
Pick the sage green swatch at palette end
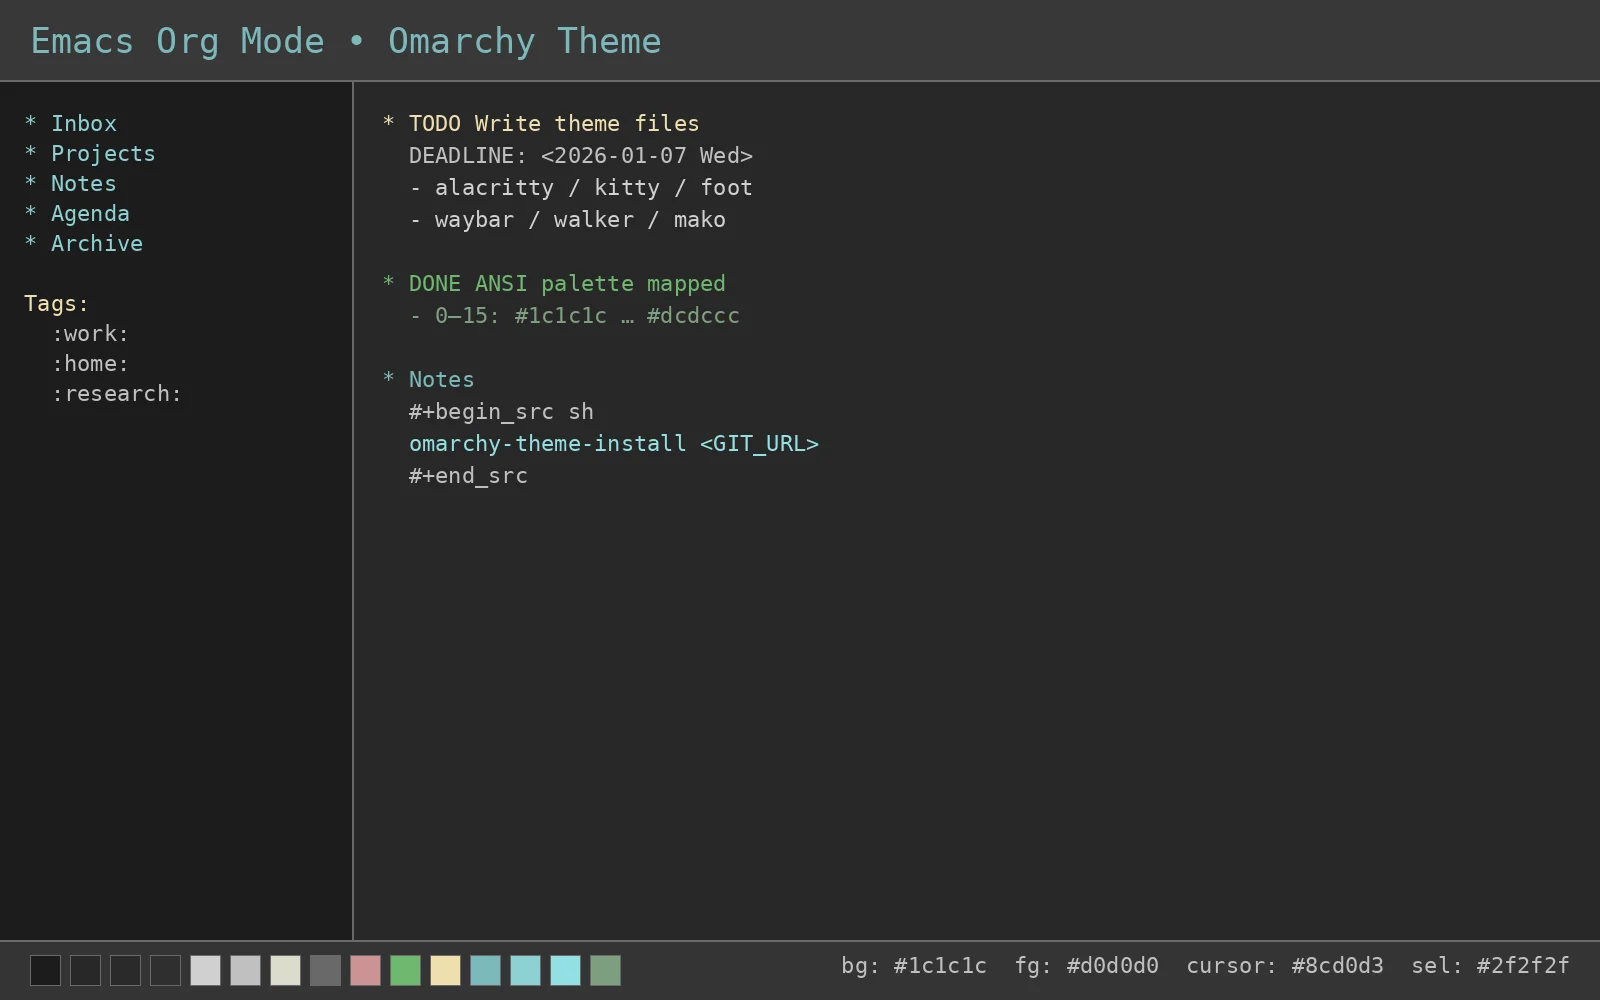[605, 970]
